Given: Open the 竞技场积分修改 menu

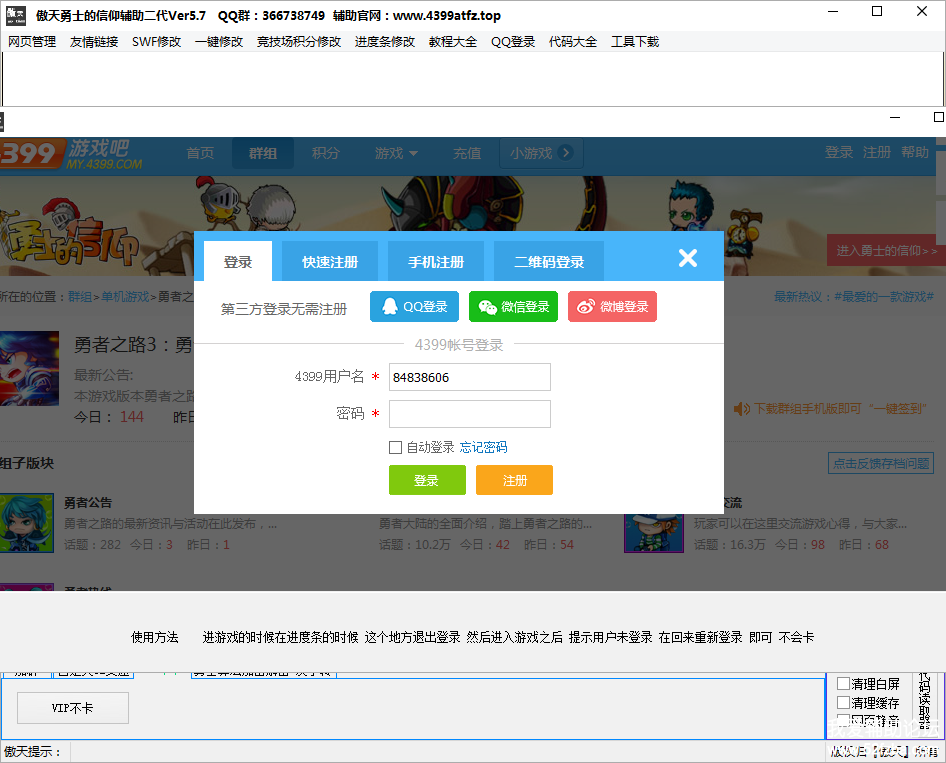Looking at the screenshot, I should point(299,42).
